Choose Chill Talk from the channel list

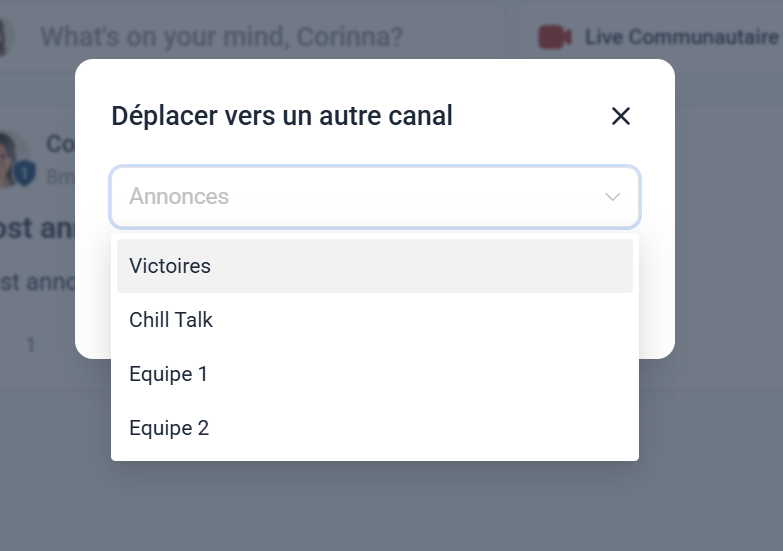pos(375,320)
